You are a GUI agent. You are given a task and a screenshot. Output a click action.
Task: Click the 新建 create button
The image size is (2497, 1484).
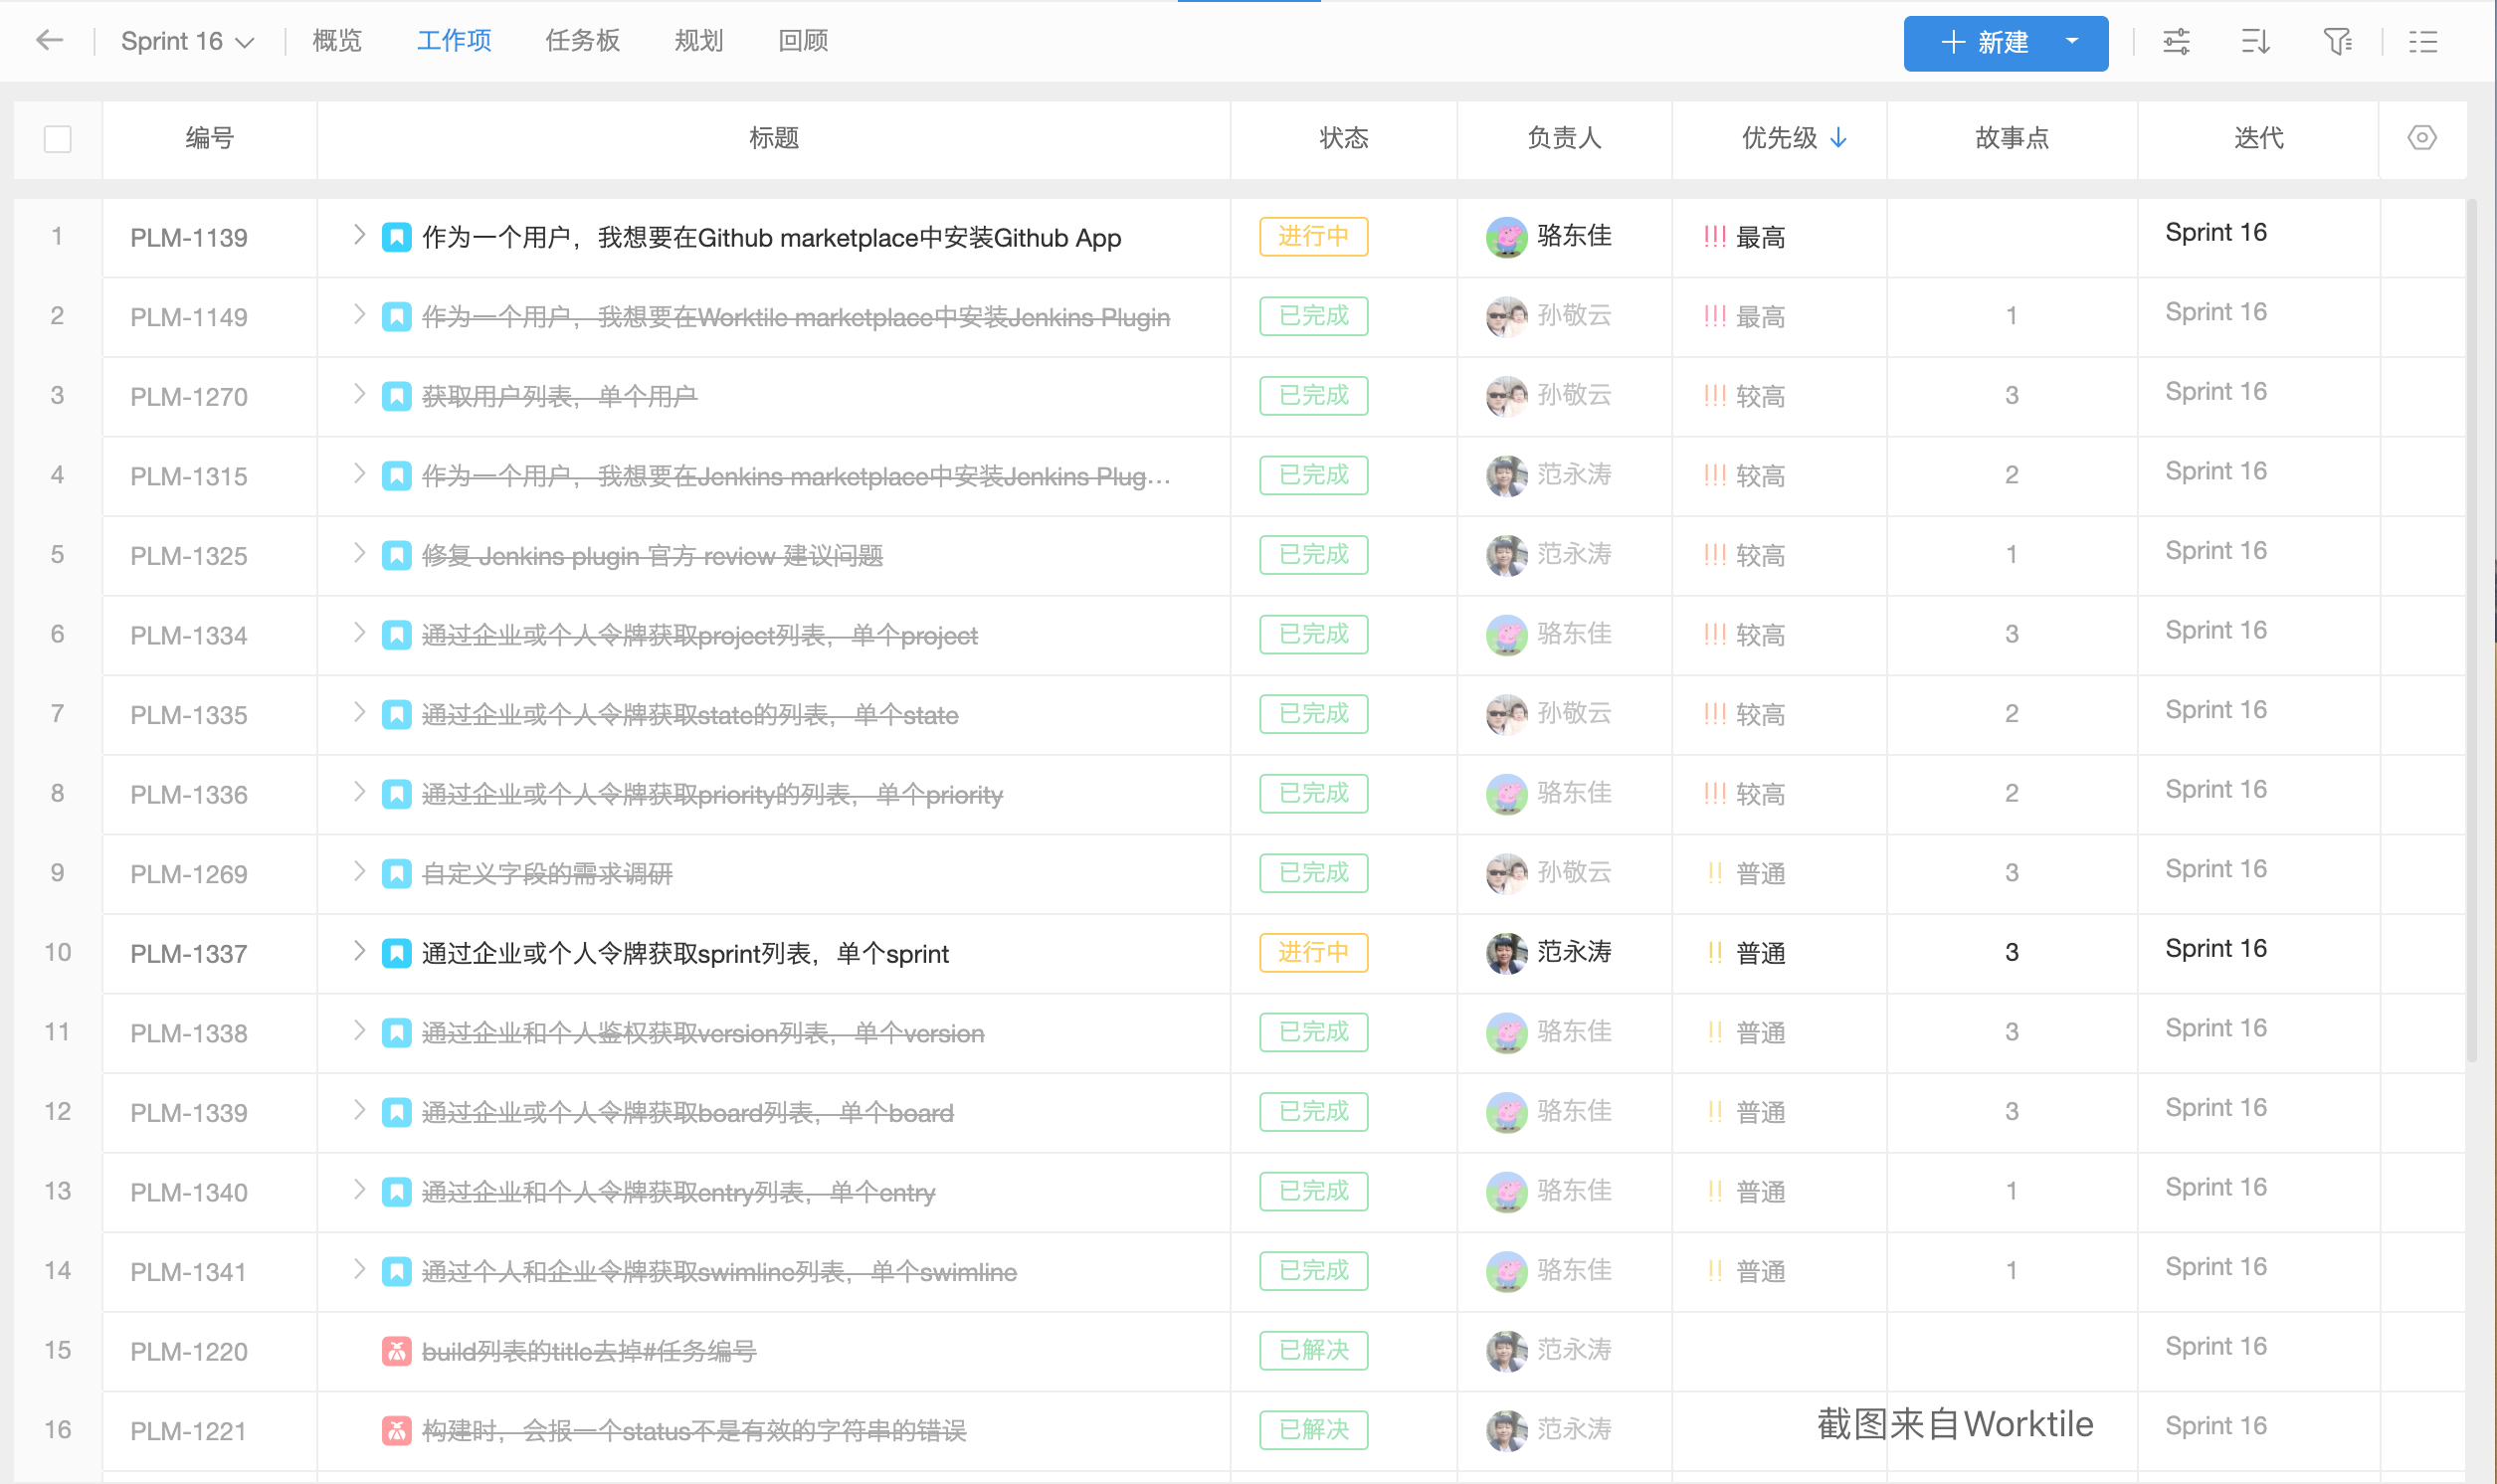click(1983, 42)
